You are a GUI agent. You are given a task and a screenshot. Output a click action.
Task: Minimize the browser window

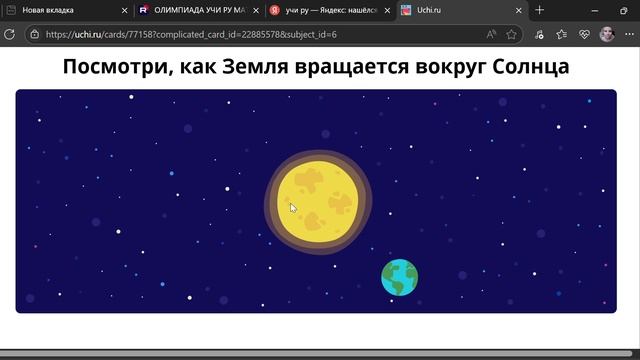click(595, 11)
